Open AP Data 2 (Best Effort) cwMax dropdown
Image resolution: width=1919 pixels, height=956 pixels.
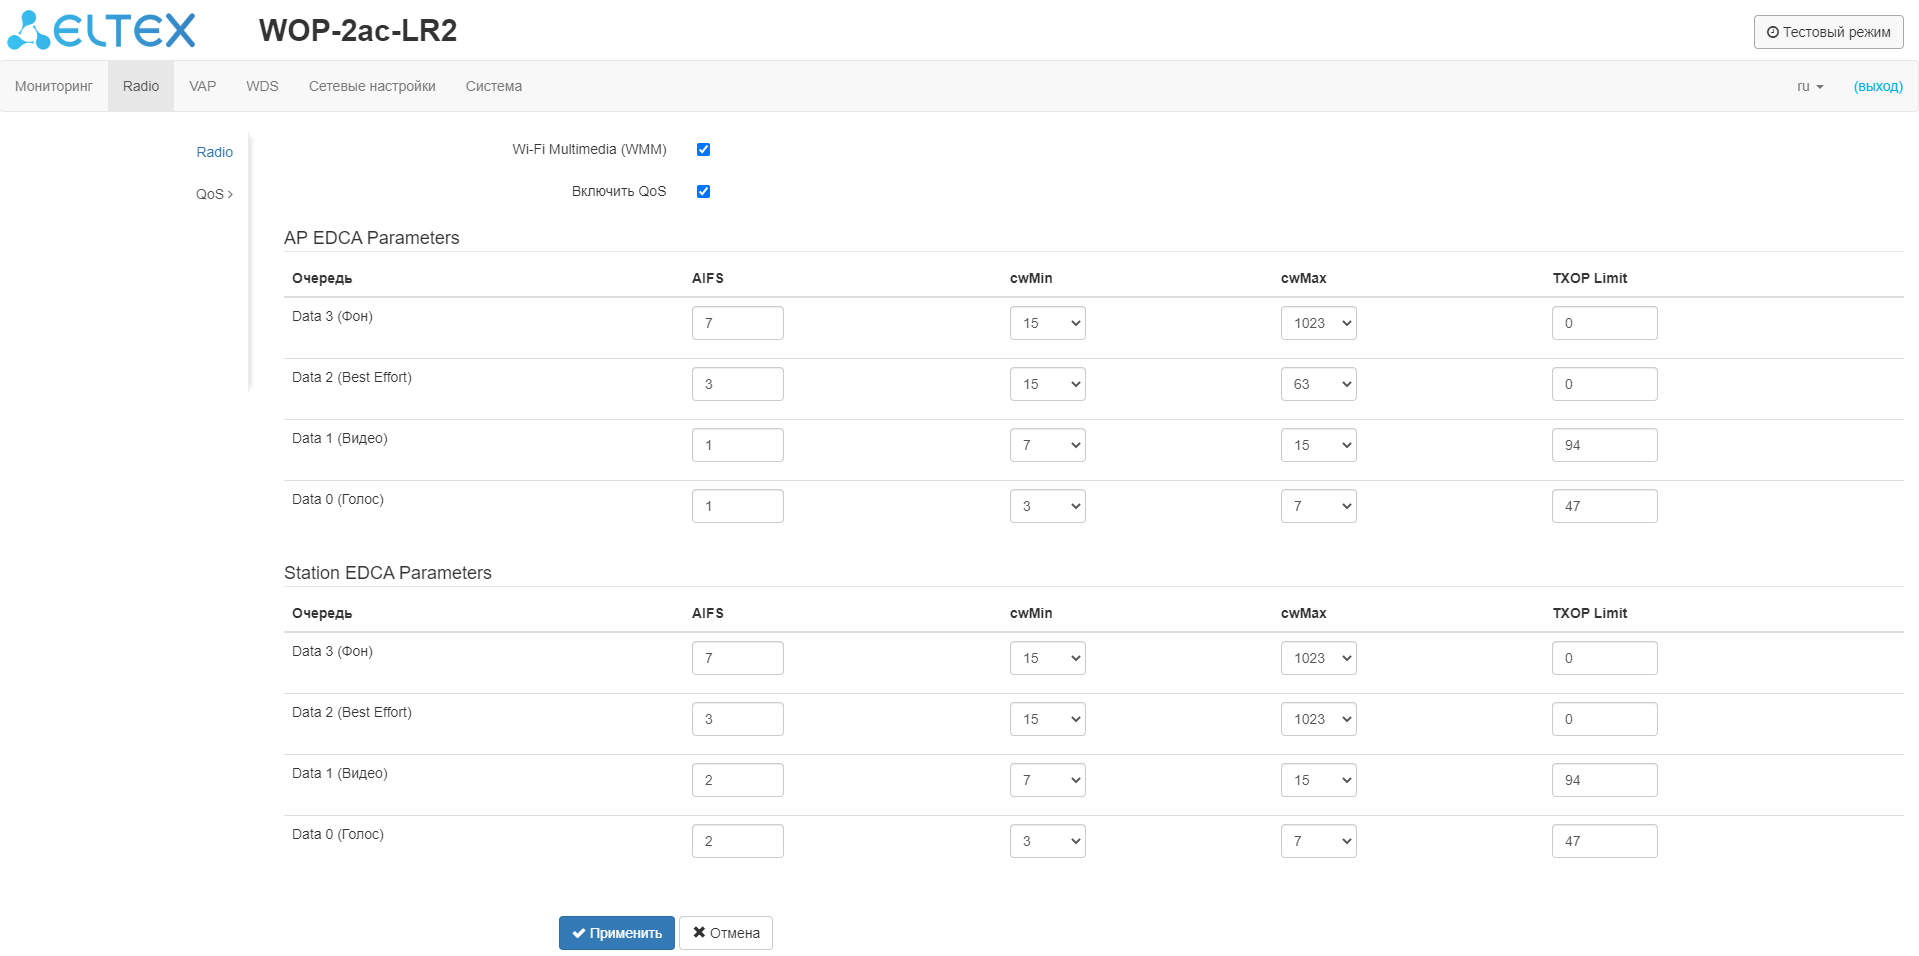[x=1318, y=385]
